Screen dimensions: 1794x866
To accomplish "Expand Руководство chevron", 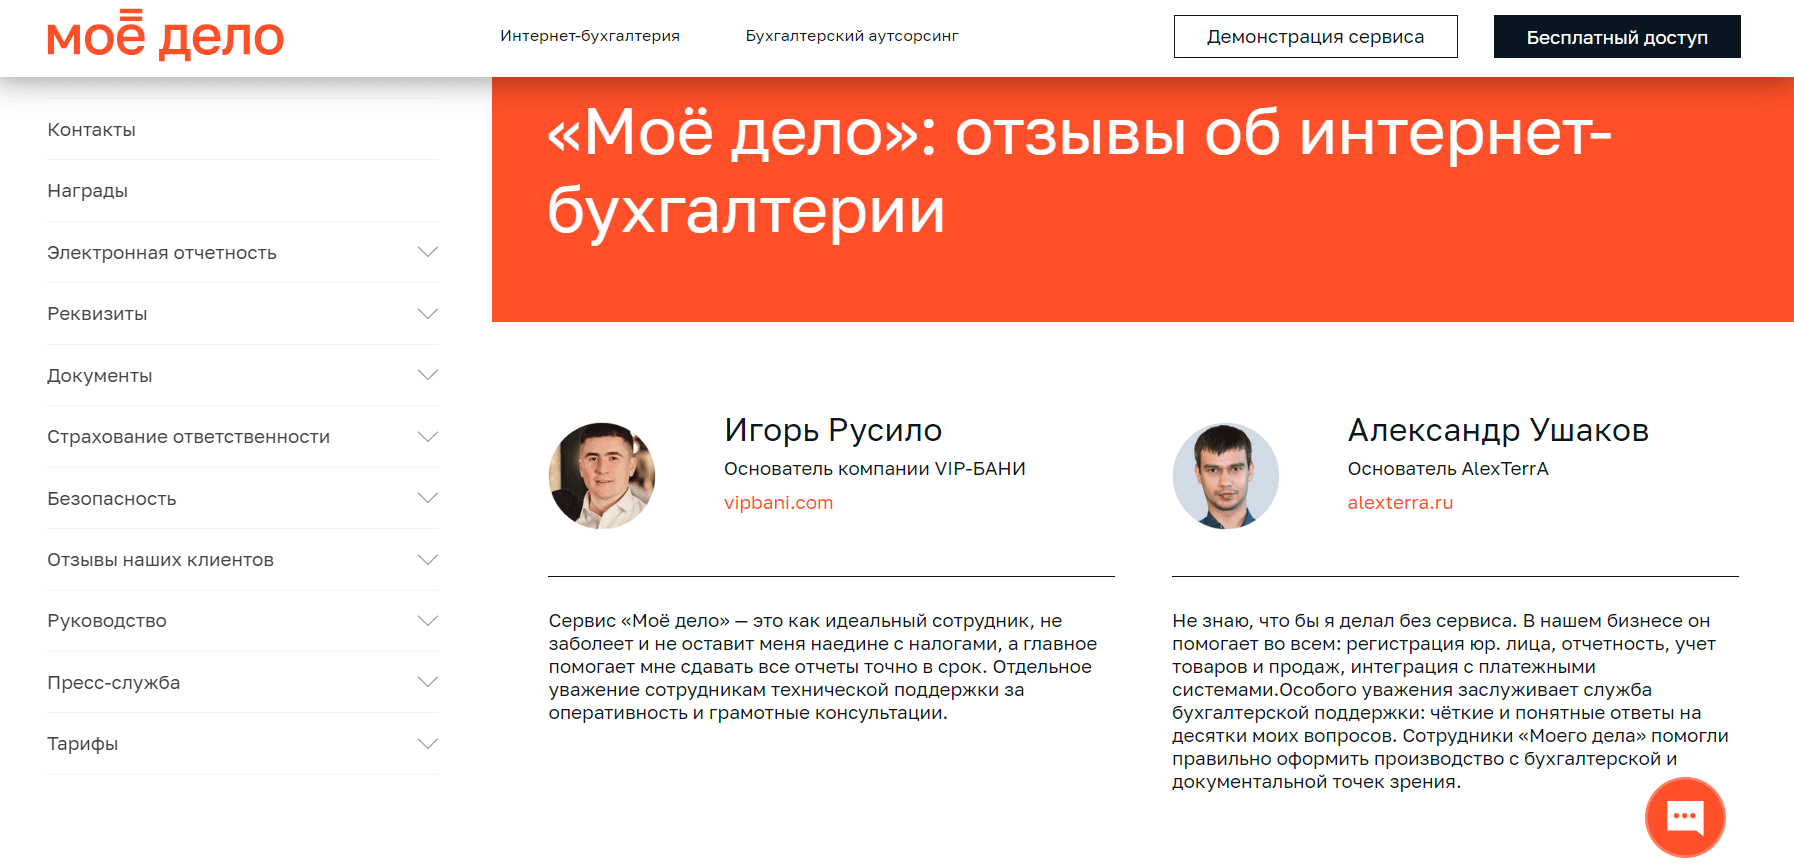I will coord(428,621).
